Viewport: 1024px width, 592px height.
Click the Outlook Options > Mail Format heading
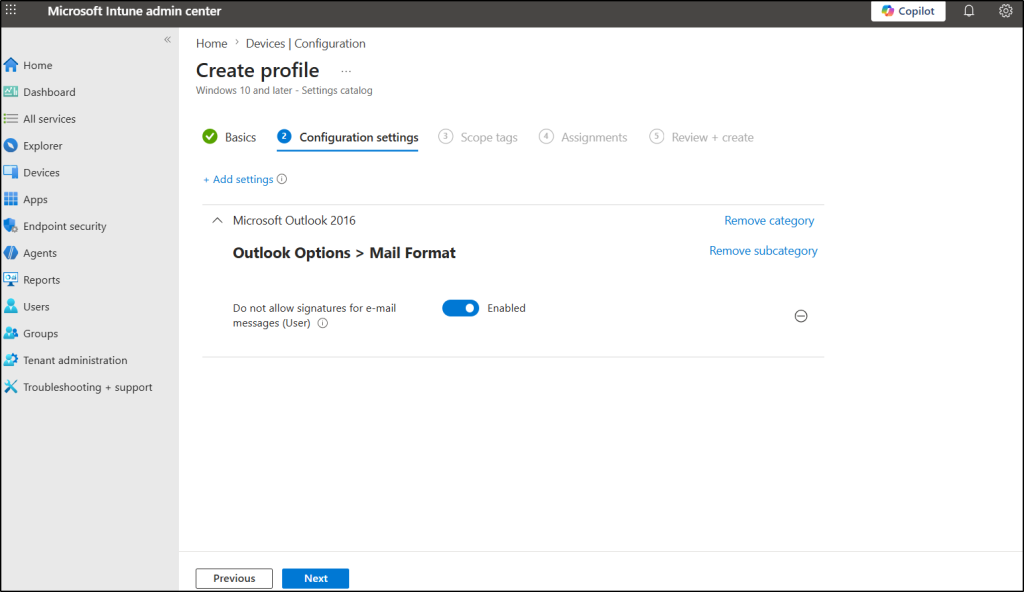(x=344, y=253)
